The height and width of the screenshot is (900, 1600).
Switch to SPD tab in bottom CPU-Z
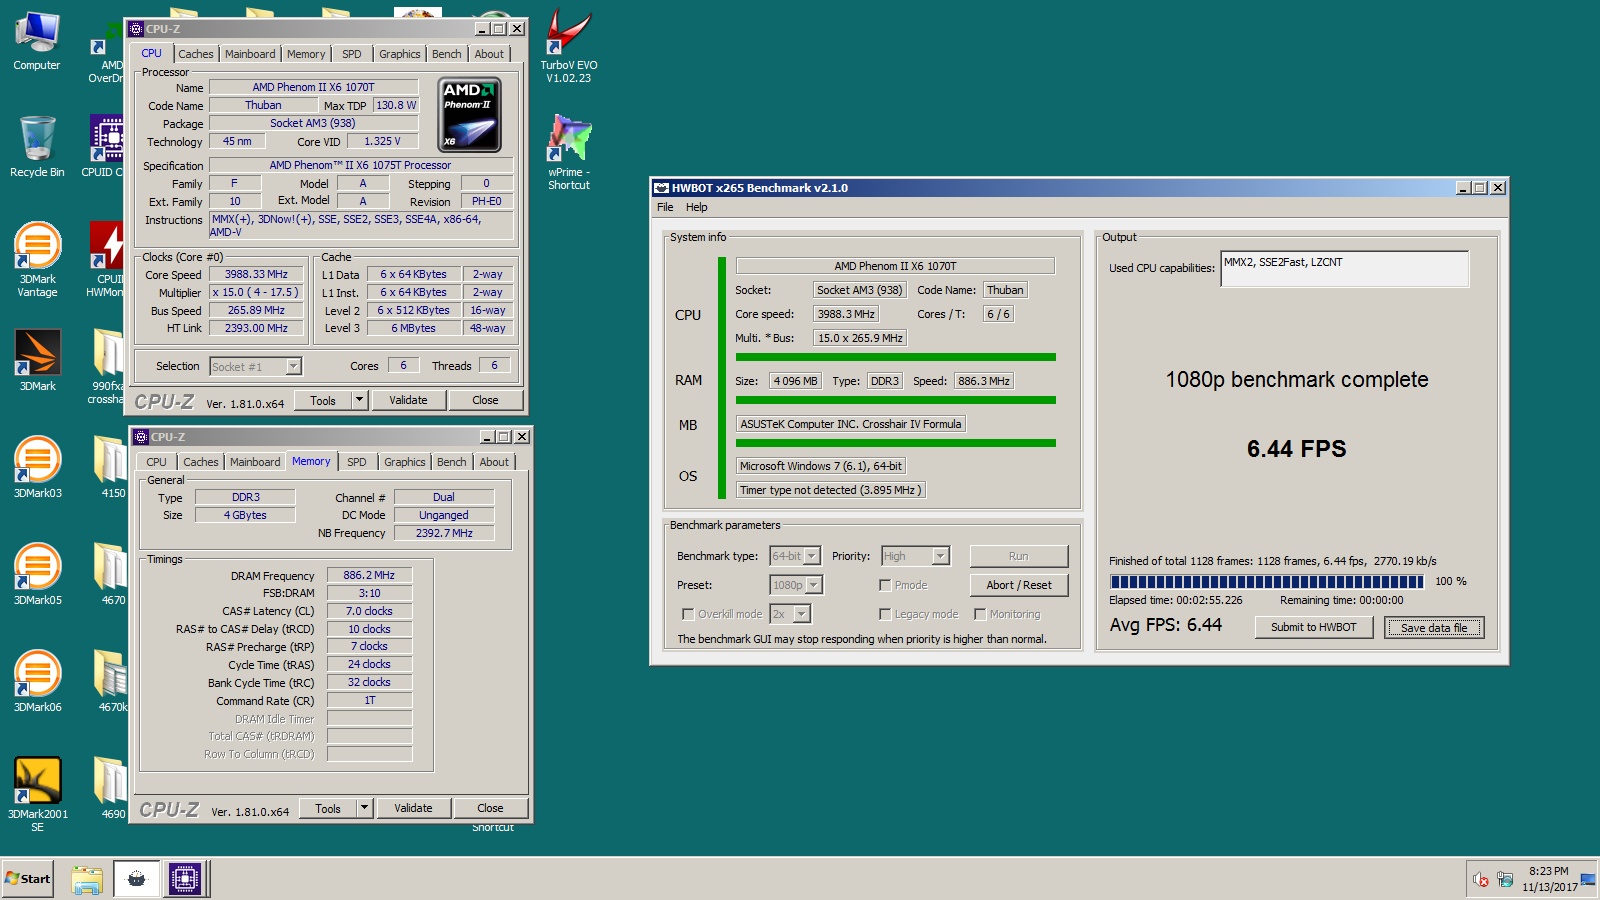click(x=357, y=462)
